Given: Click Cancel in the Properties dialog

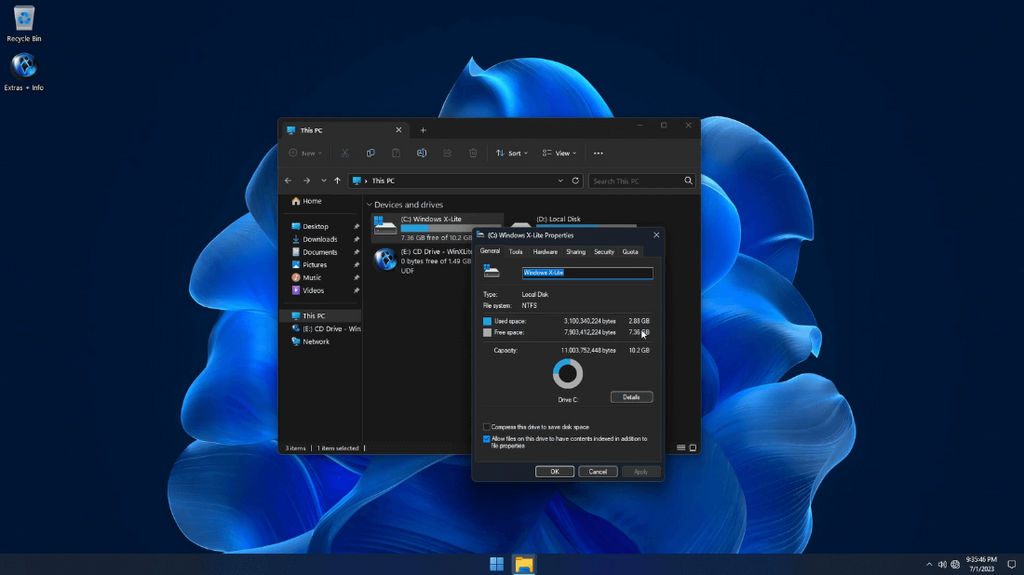Looking at the screenshot, I should [x=598, y=472].
